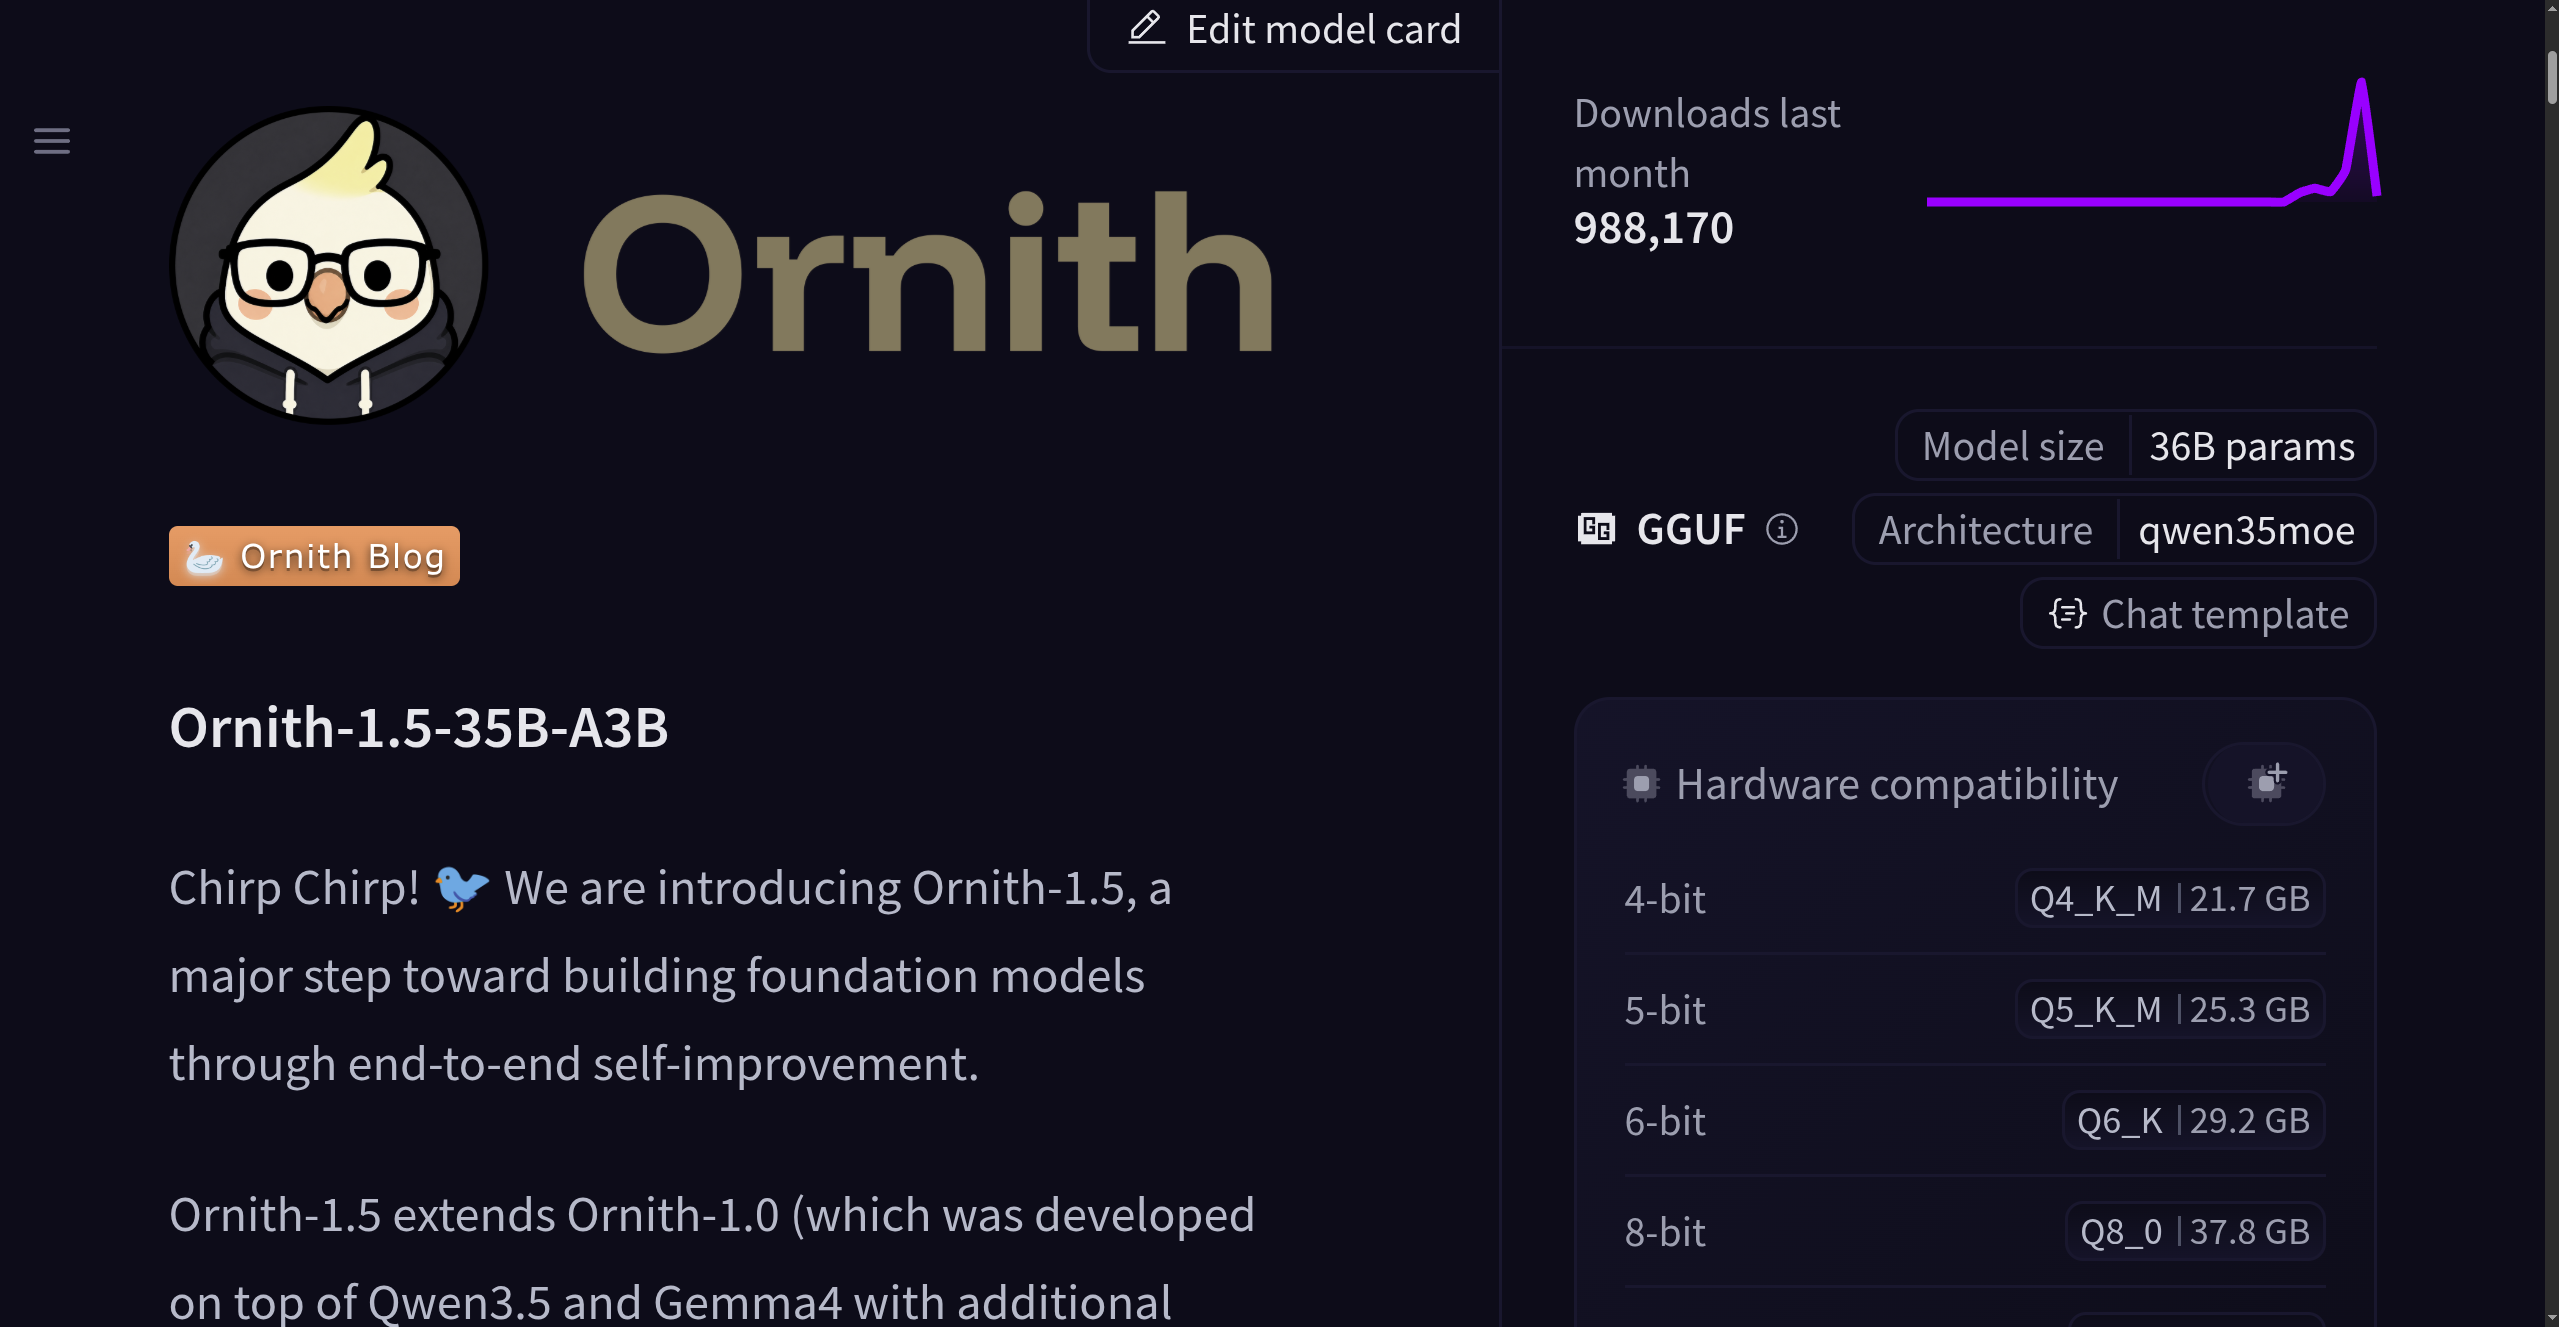This screenshot has height=1327, width=2559.
Task: Click the Model size 36B params badge
Action: point(2136,446)
